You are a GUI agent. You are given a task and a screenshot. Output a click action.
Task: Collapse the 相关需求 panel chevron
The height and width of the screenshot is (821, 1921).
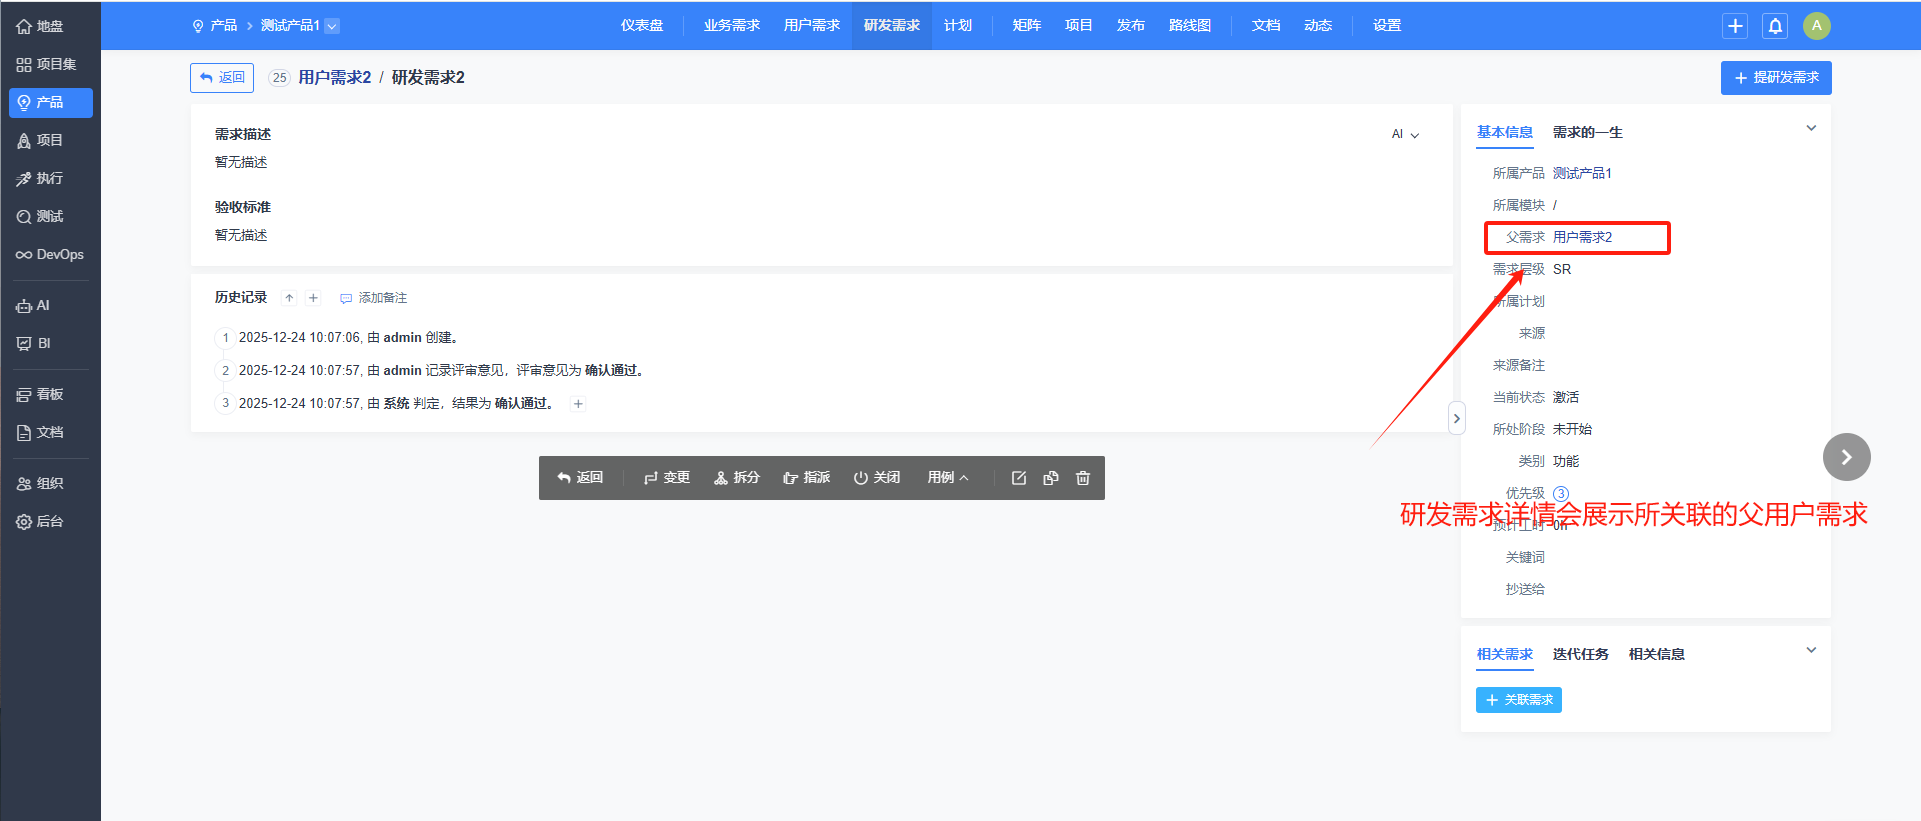click(x=1810, y=650)
